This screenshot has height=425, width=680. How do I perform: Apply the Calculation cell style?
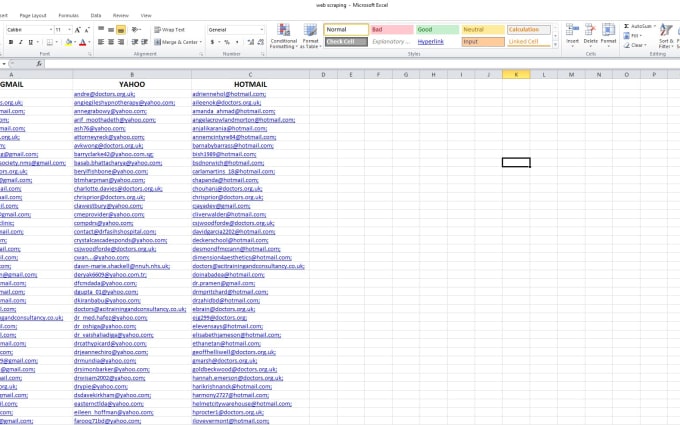click(529, 29)
